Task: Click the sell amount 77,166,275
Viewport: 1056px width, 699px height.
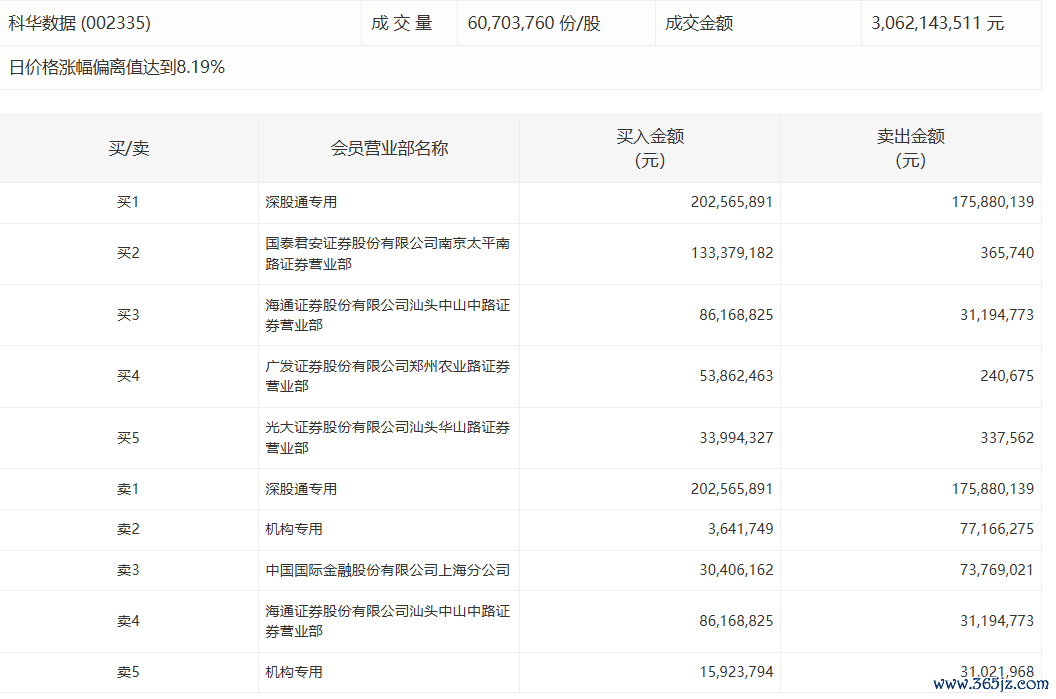Action: point(997,529)
